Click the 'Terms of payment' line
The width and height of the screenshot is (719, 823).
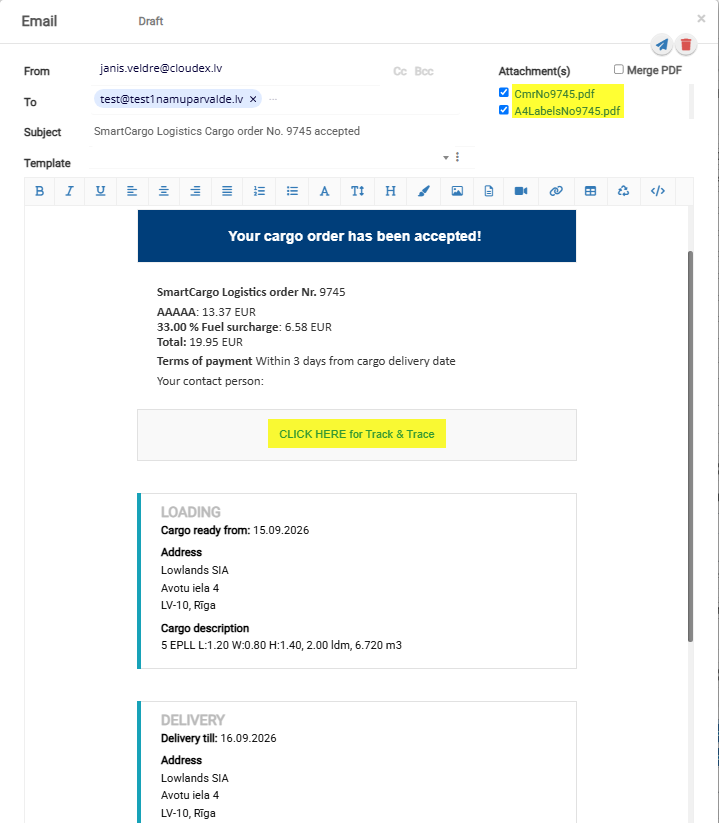tap(306, 361)
